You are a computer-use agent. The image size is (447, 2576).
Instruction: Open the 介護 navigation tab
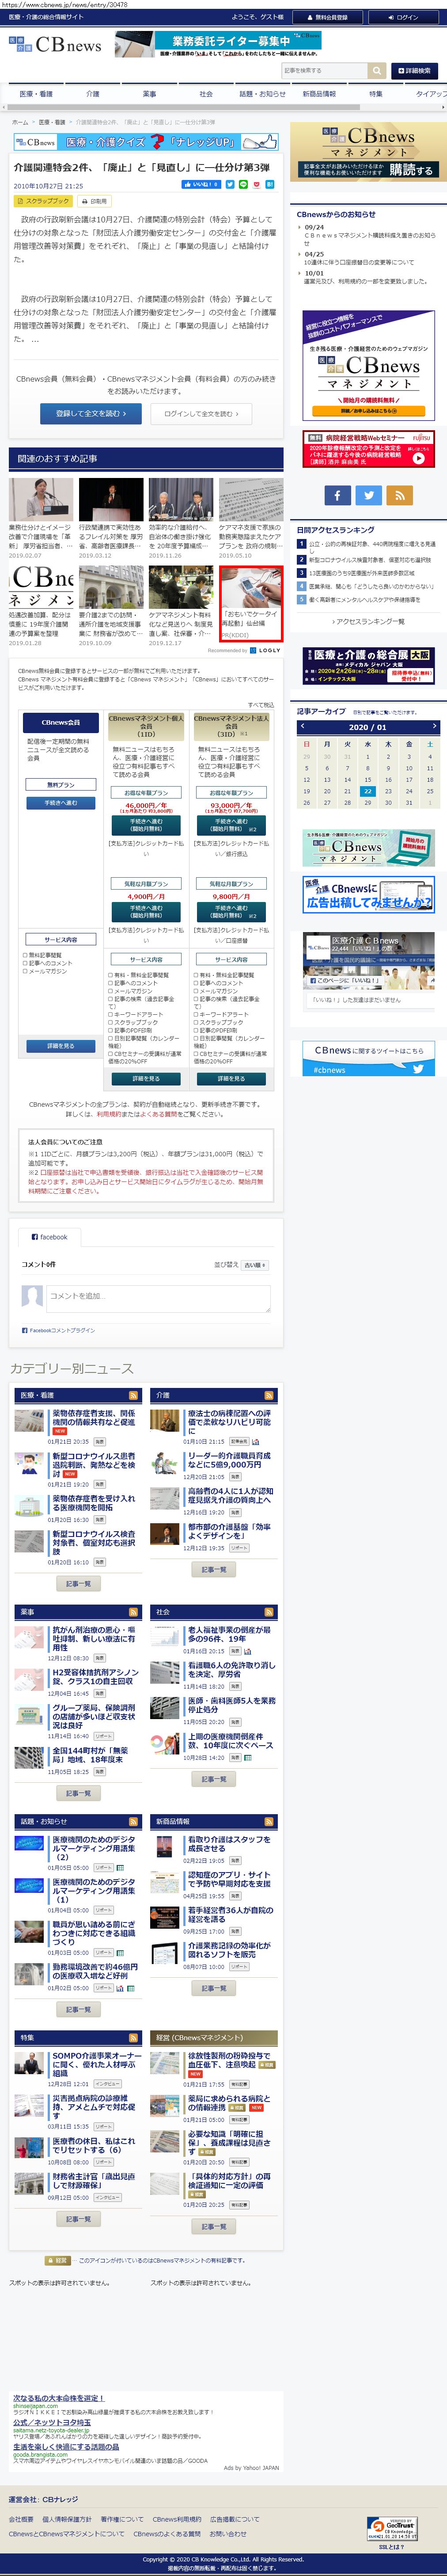(93, 94)
